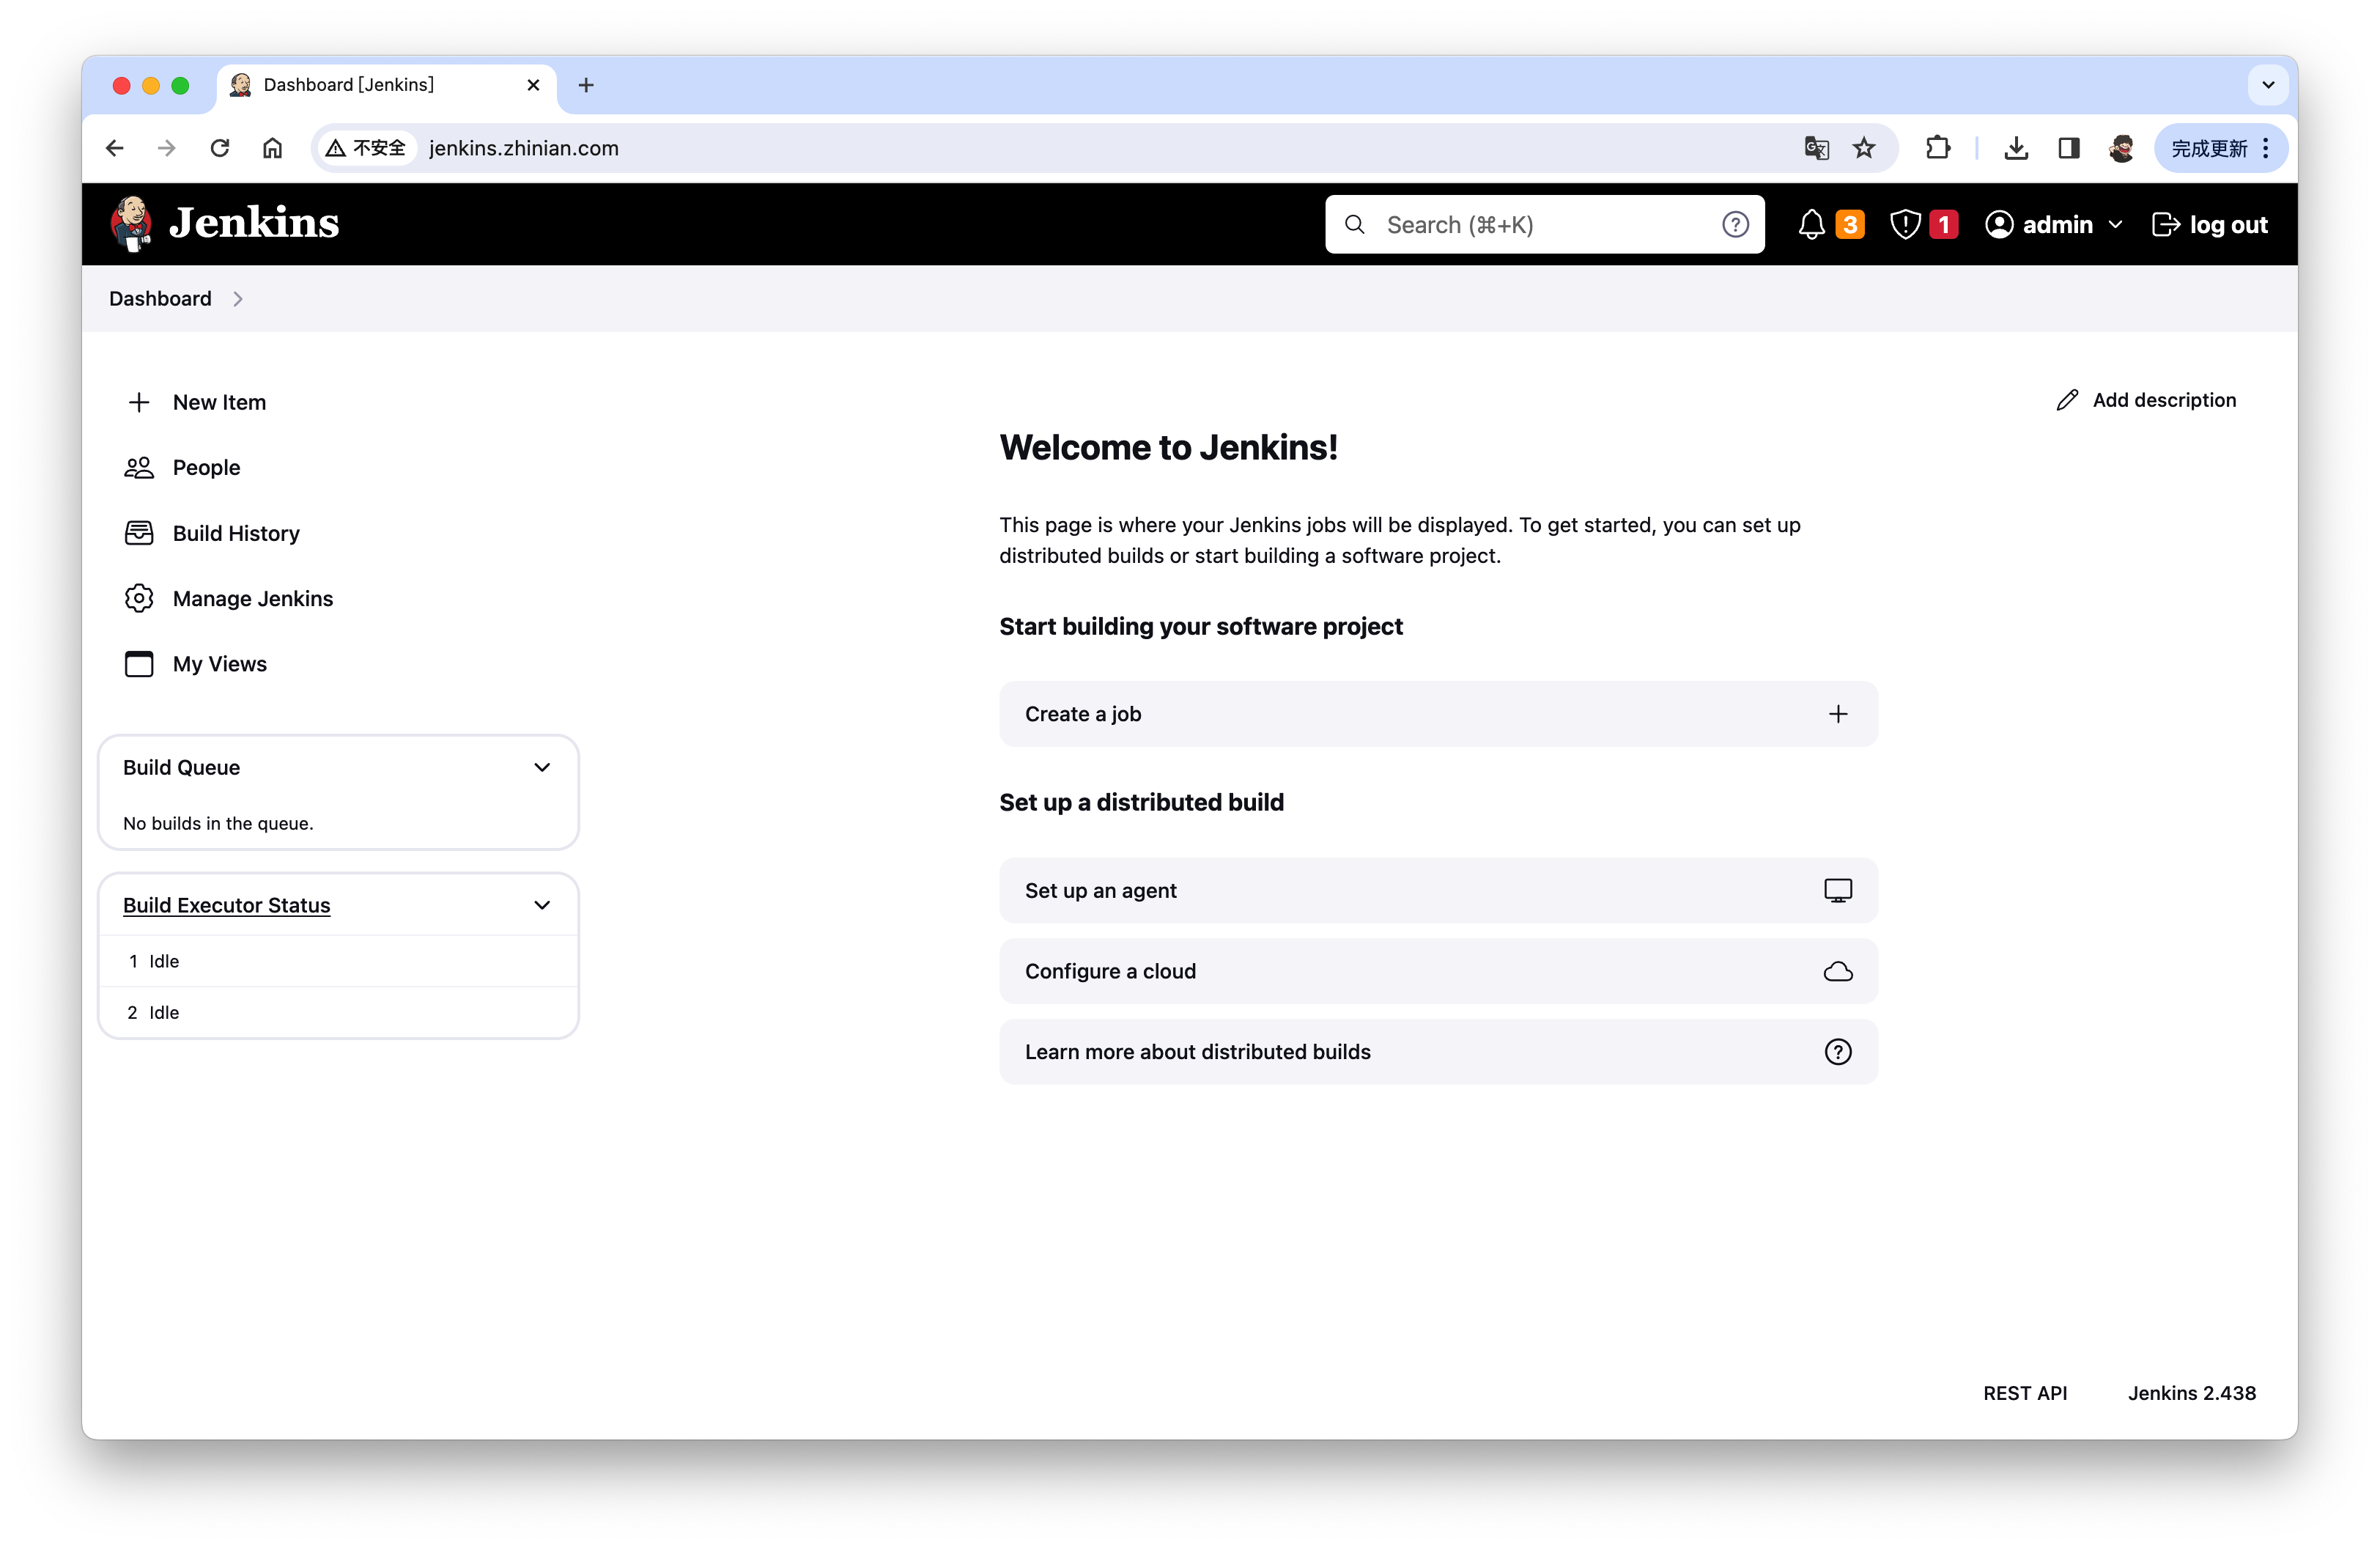Click help icon in Learn more row
2380x1548 pixels.
(1838, 1052)
